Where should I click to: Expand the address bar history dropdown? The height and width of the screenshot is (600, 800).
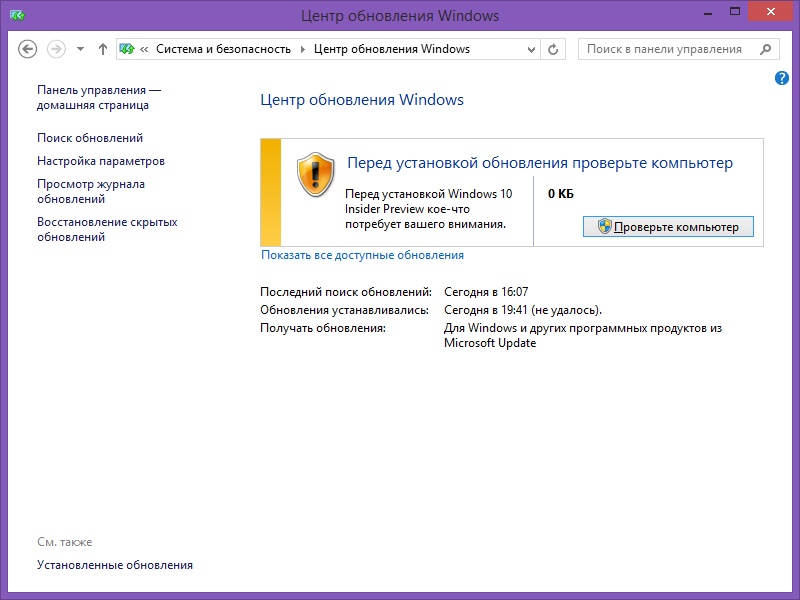[x=531, y=49]
